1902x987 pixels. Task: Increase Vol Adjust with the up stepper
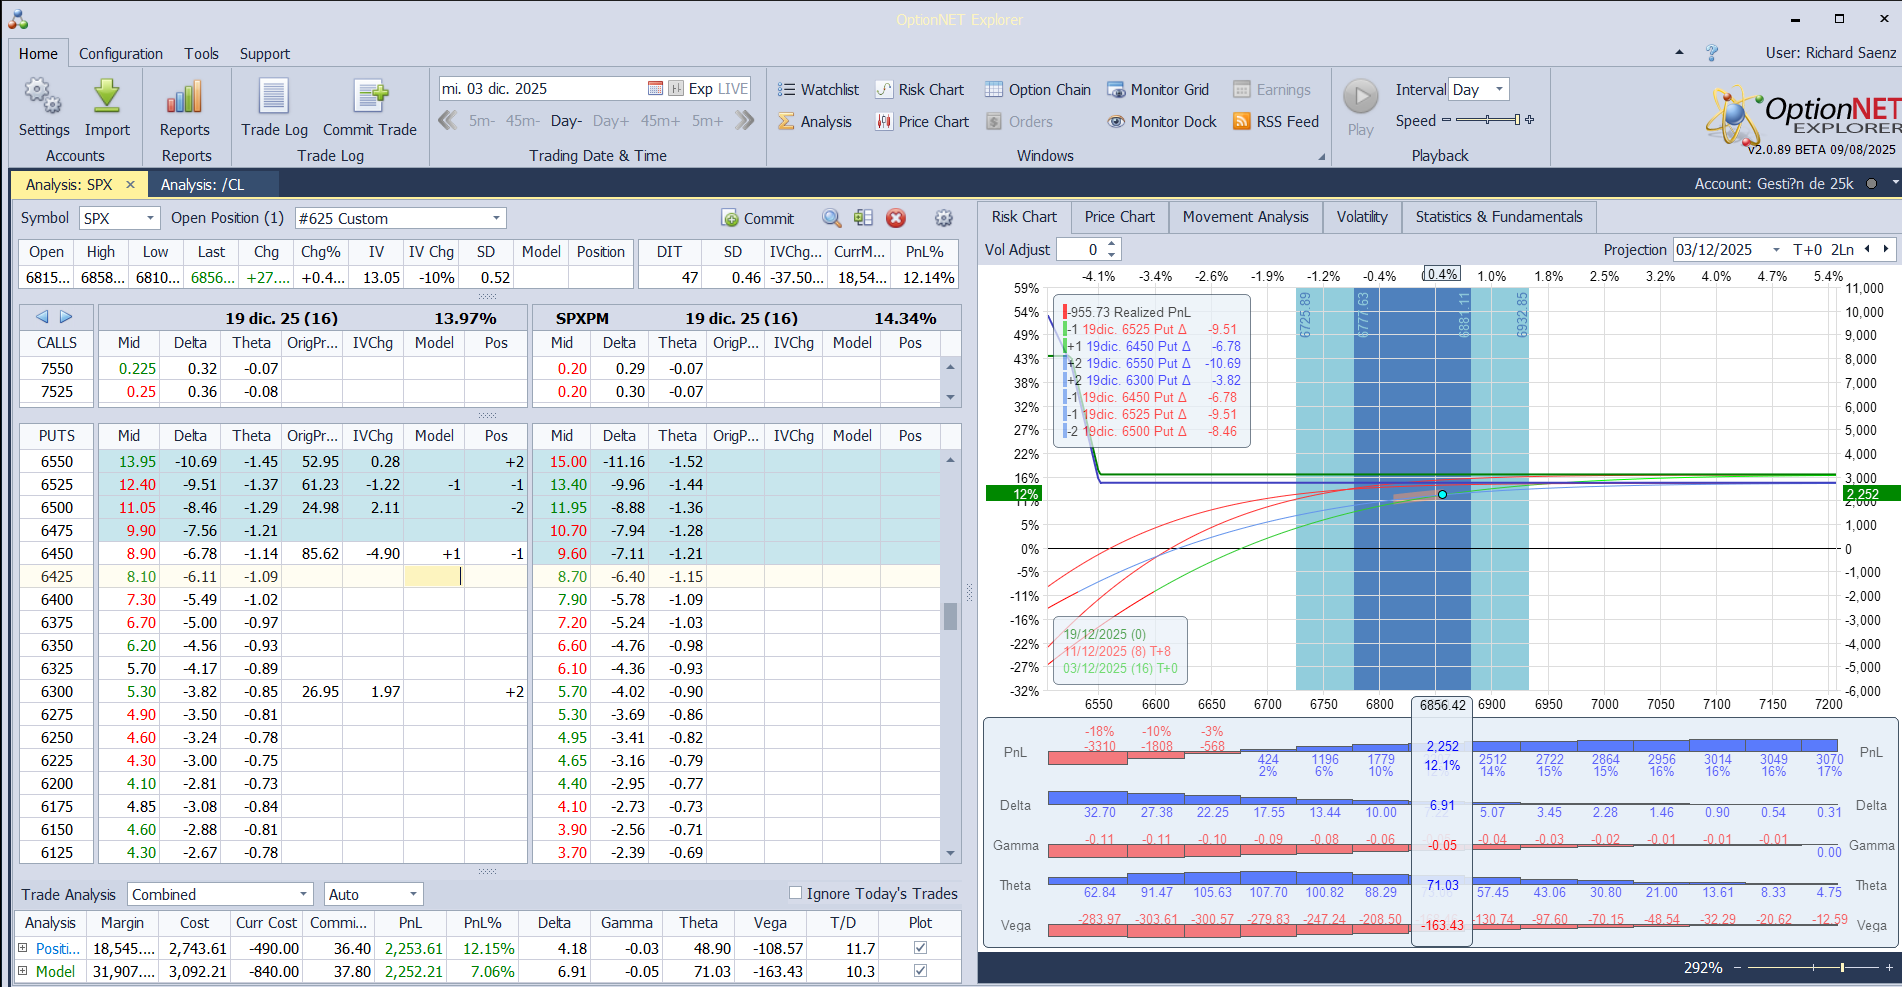coord(1112,244)
